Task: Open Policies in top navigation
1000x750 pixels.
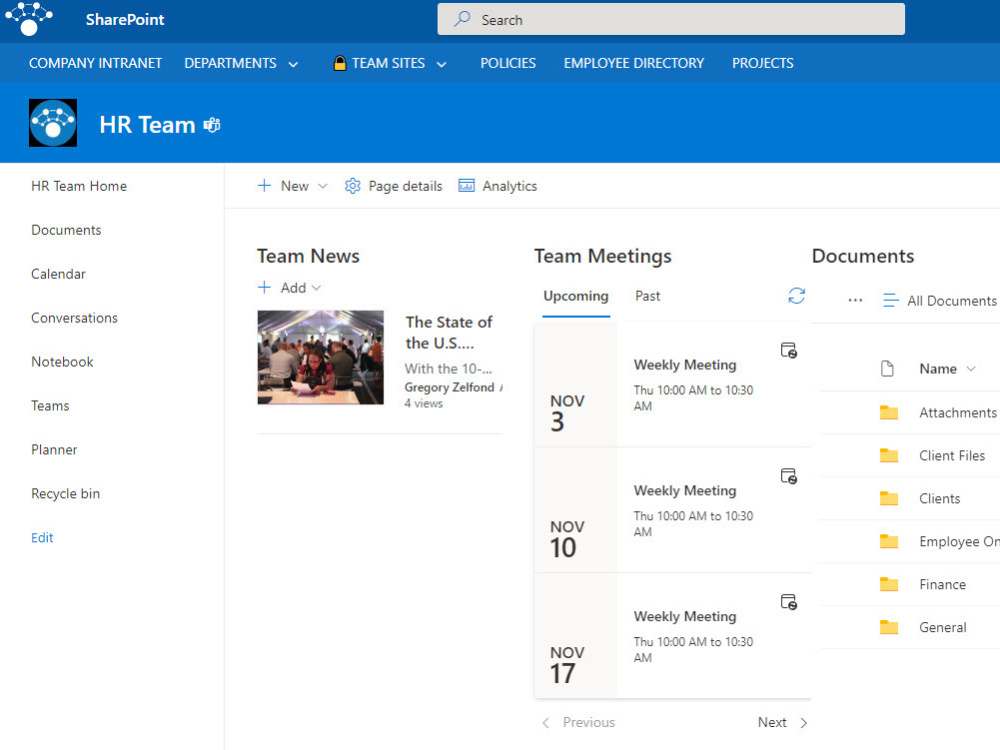Action: coord(508,63)
